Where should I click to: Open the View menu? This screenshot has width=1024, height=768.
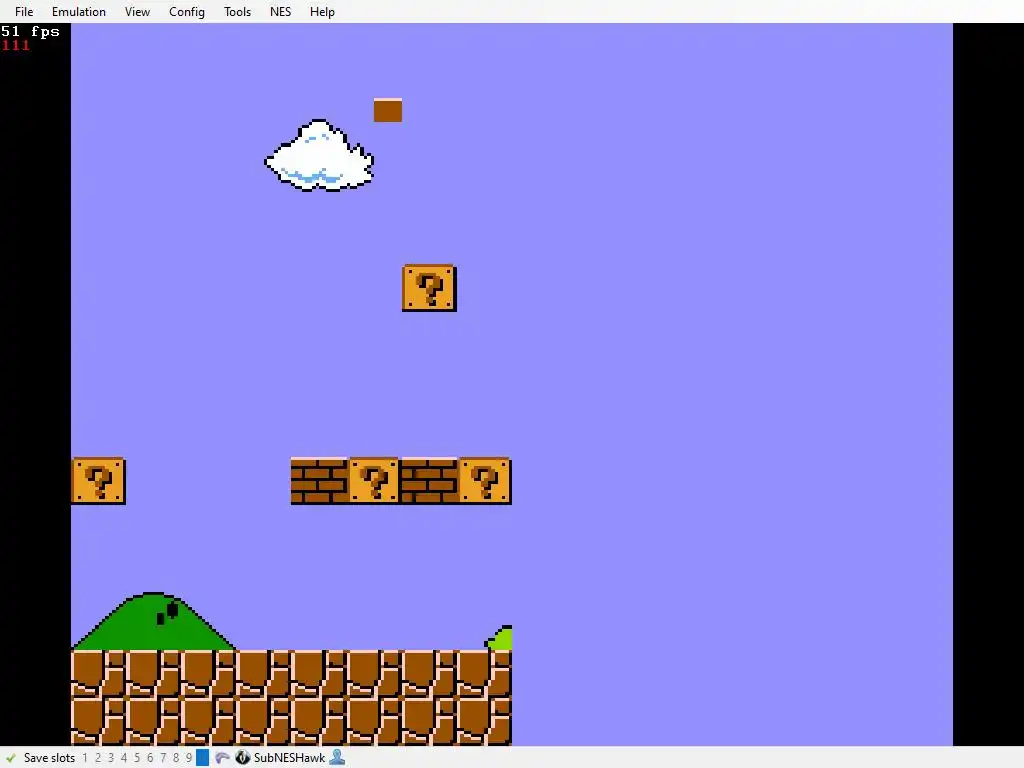tap(137, 12)
